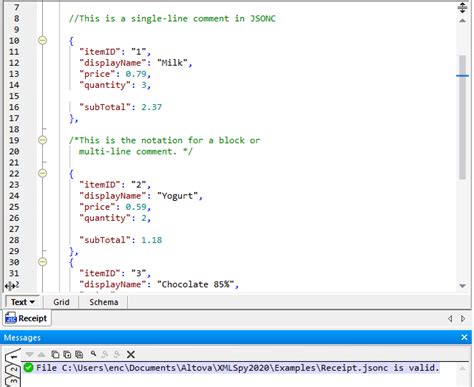Copy all messages using third copy icon

click(x=79, y=354)
